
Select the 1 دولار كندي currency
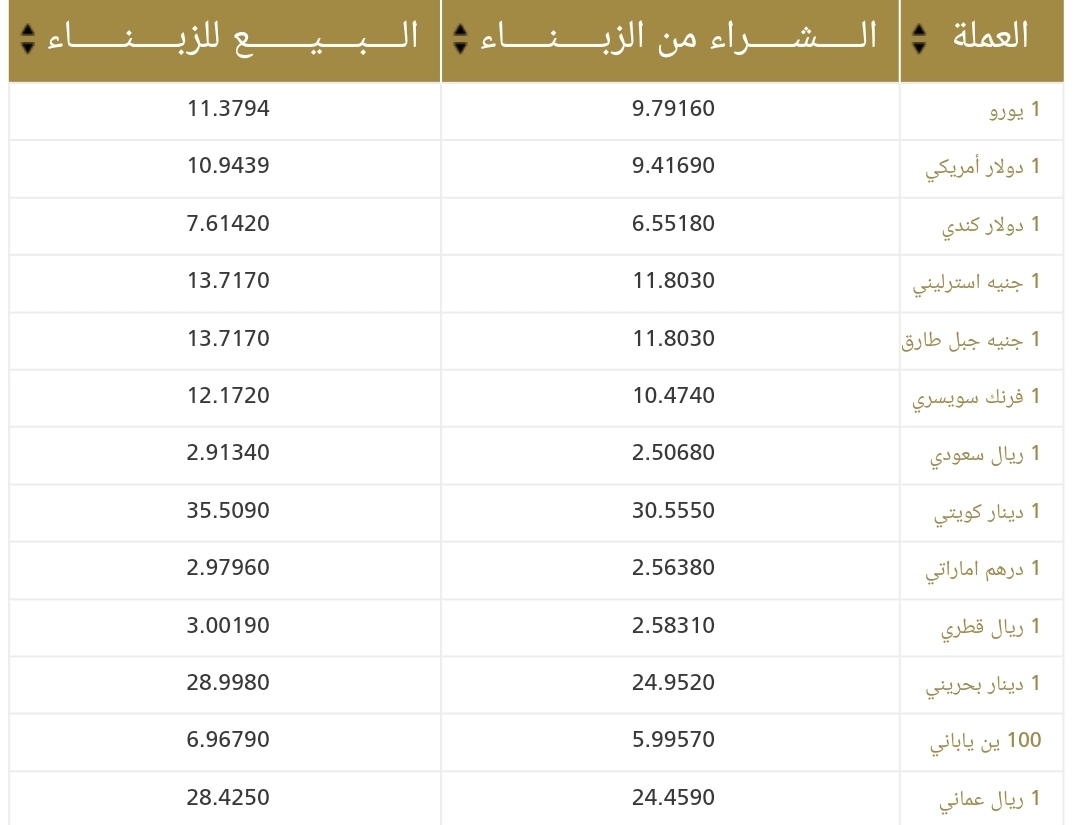(991, 225)
